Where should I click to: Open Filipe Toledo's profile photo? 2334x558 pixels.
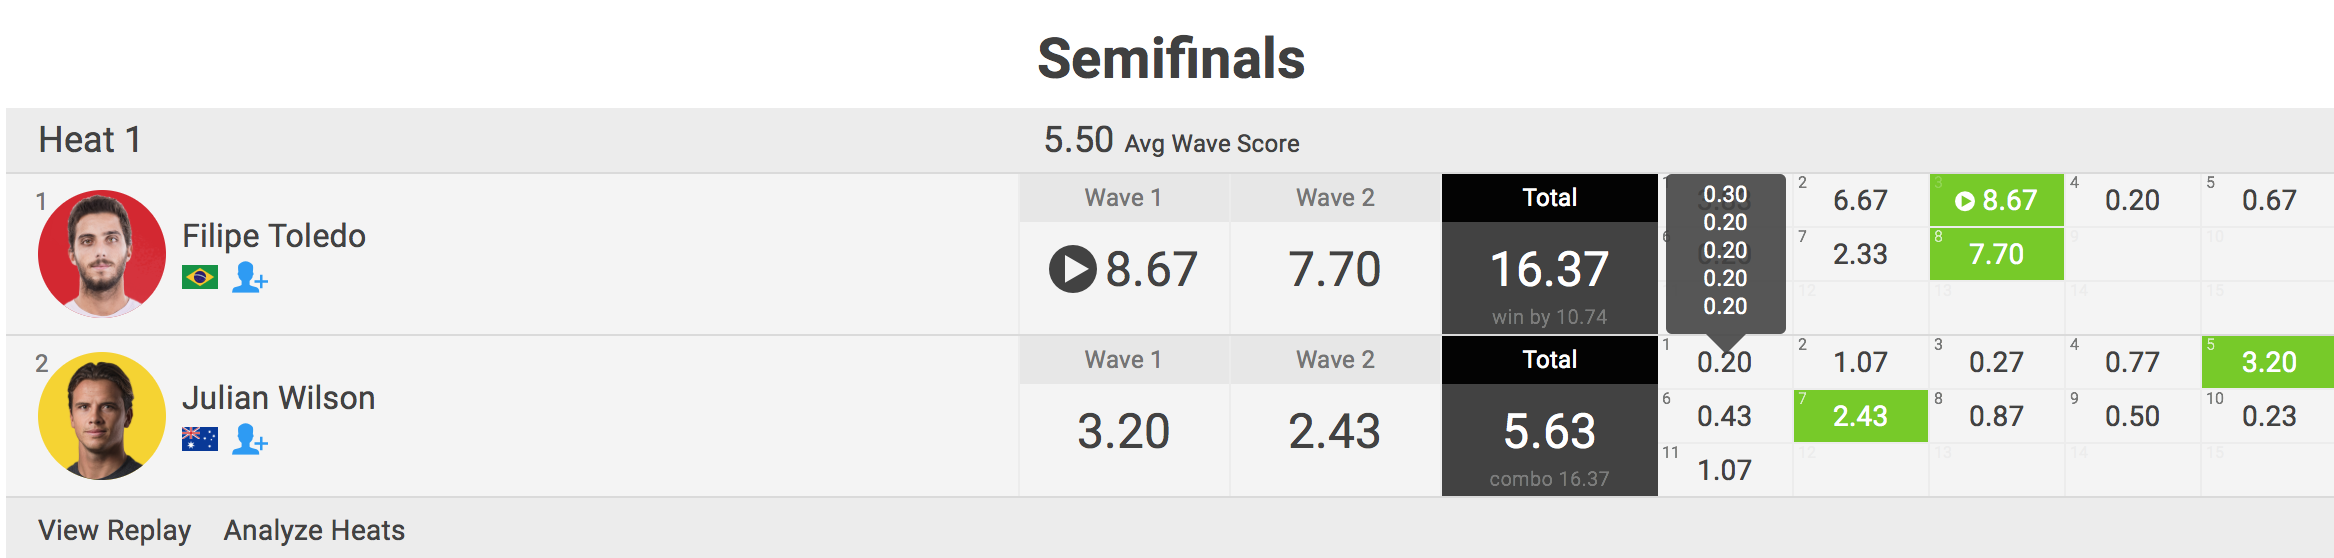click(102, 254)
